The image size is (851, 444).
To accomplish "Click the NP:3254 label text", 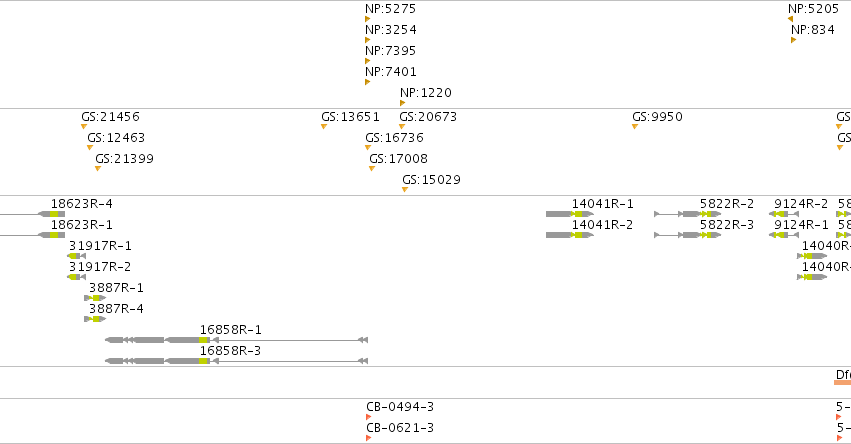I will point(391,30).
